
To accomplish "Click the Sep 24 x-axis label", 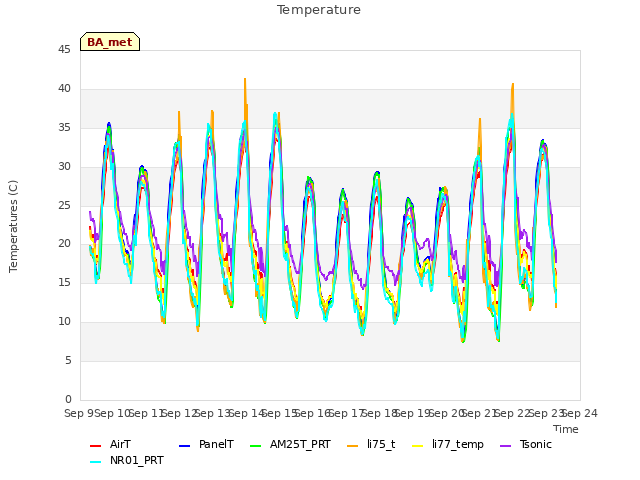I will pos(580,413).
